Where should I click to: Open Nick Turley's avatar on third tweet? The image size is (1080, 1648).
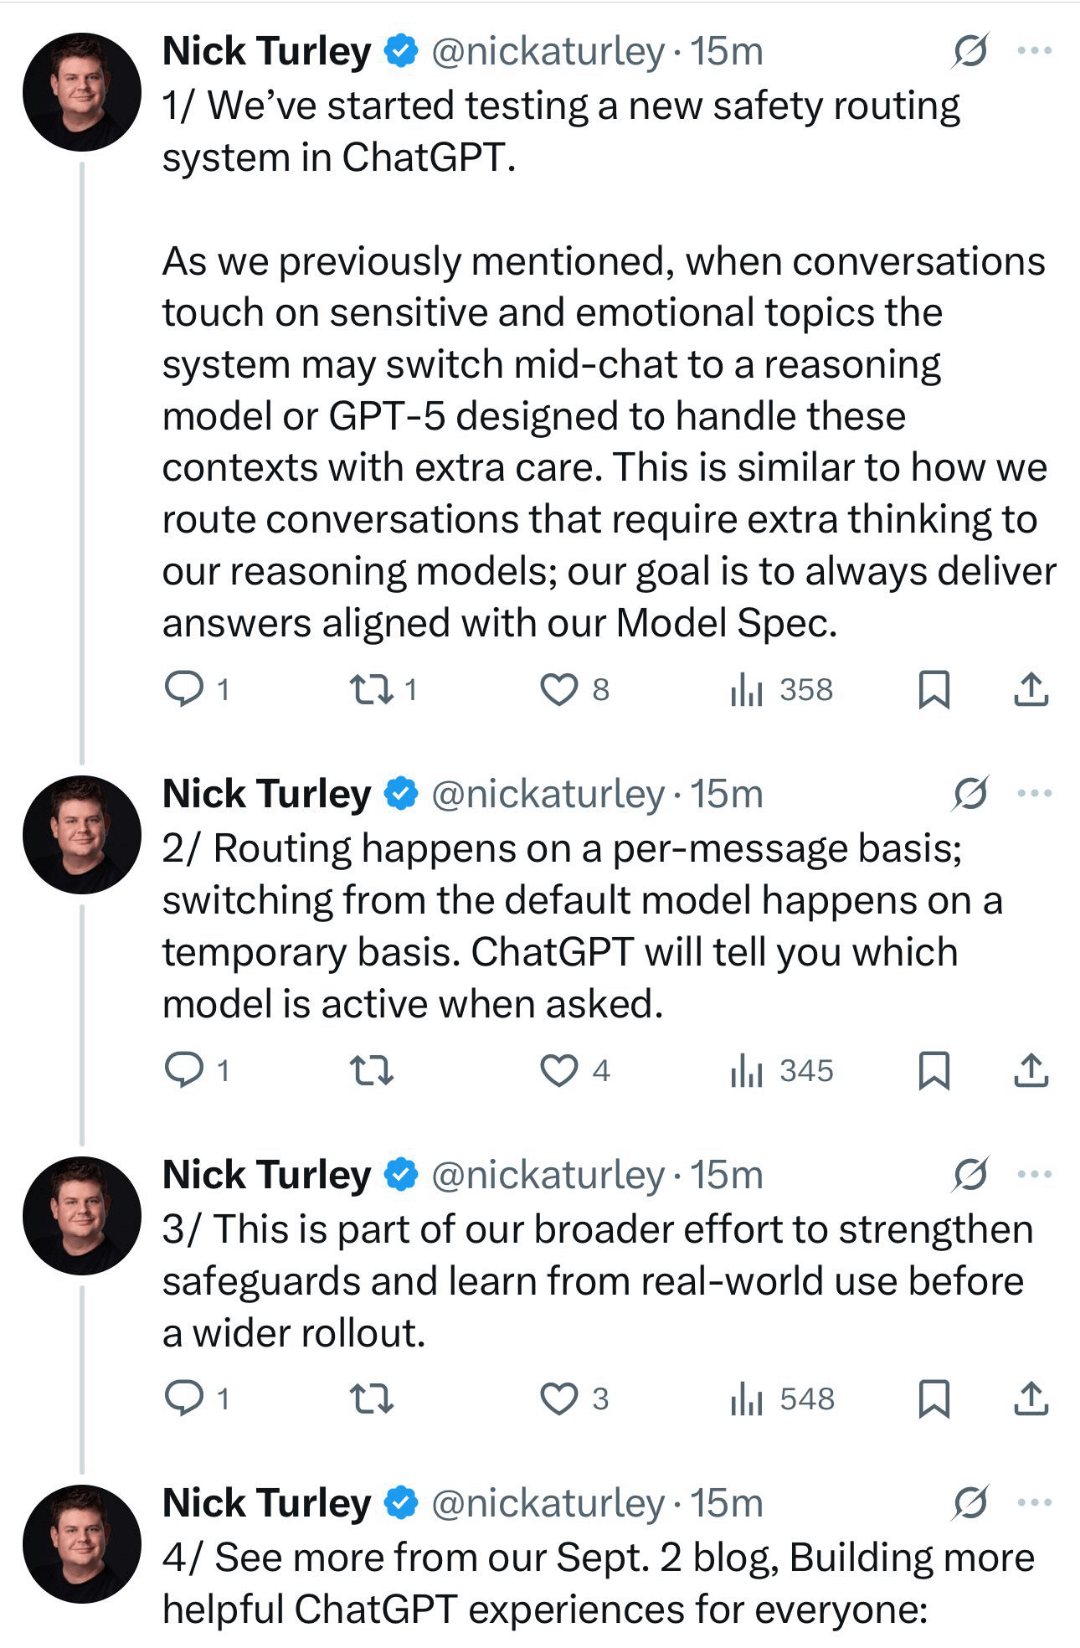coord(82,1215)
